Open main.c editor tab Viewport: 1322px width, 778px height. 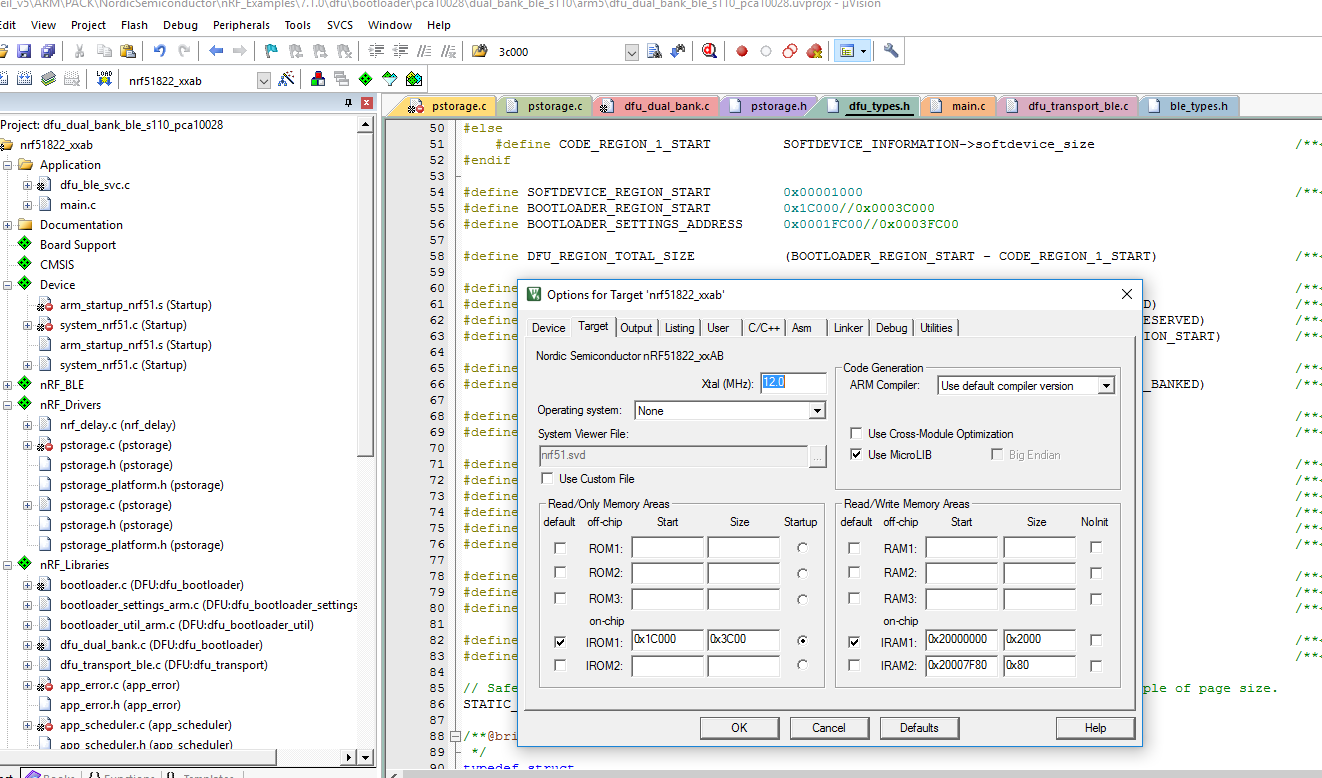point(959,106)
